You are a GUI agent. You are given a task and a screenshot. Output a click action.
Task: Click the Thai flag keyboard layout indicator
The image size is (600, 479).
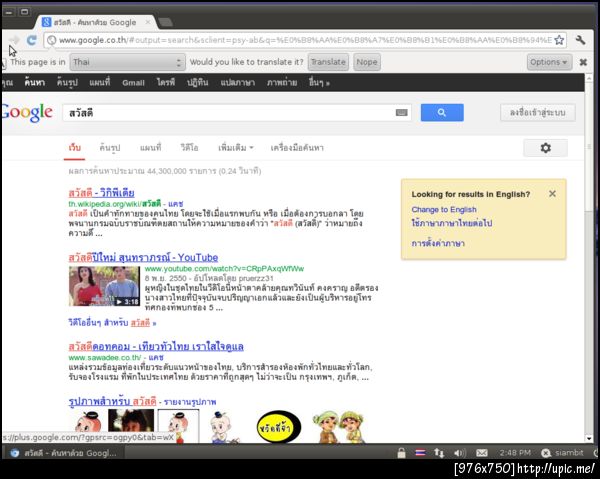tap(420, 453)
